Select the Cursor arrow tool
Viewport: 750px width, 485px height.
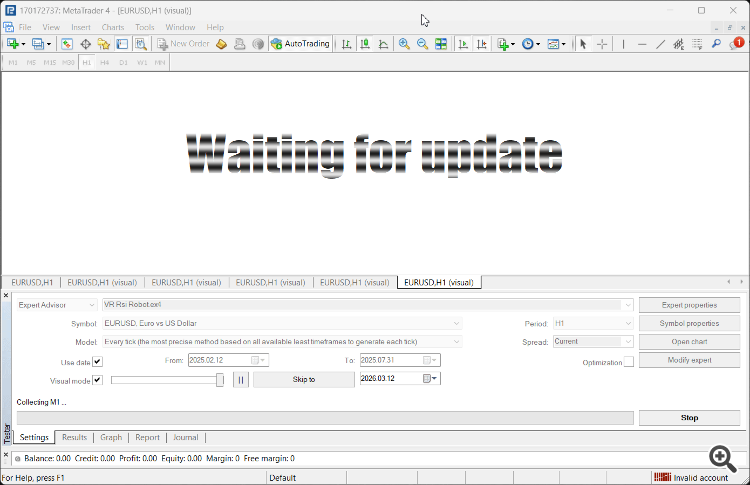(583, 44)
